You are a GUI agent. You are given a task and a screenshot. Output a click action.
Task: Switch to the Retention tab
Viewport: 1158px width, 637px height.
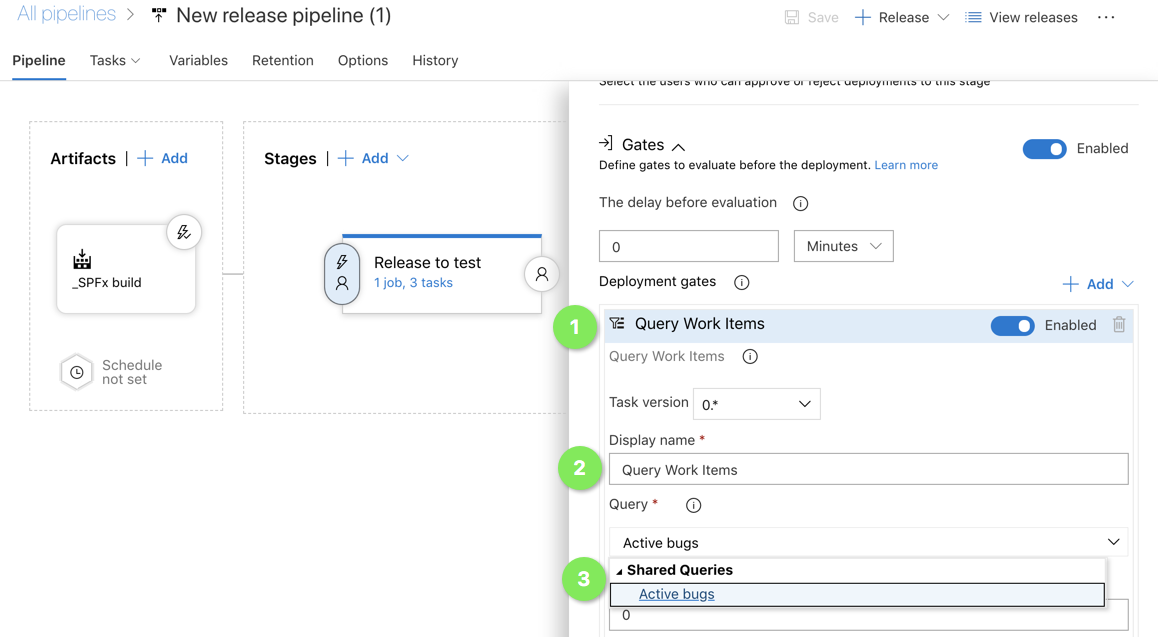click(283, 61)
